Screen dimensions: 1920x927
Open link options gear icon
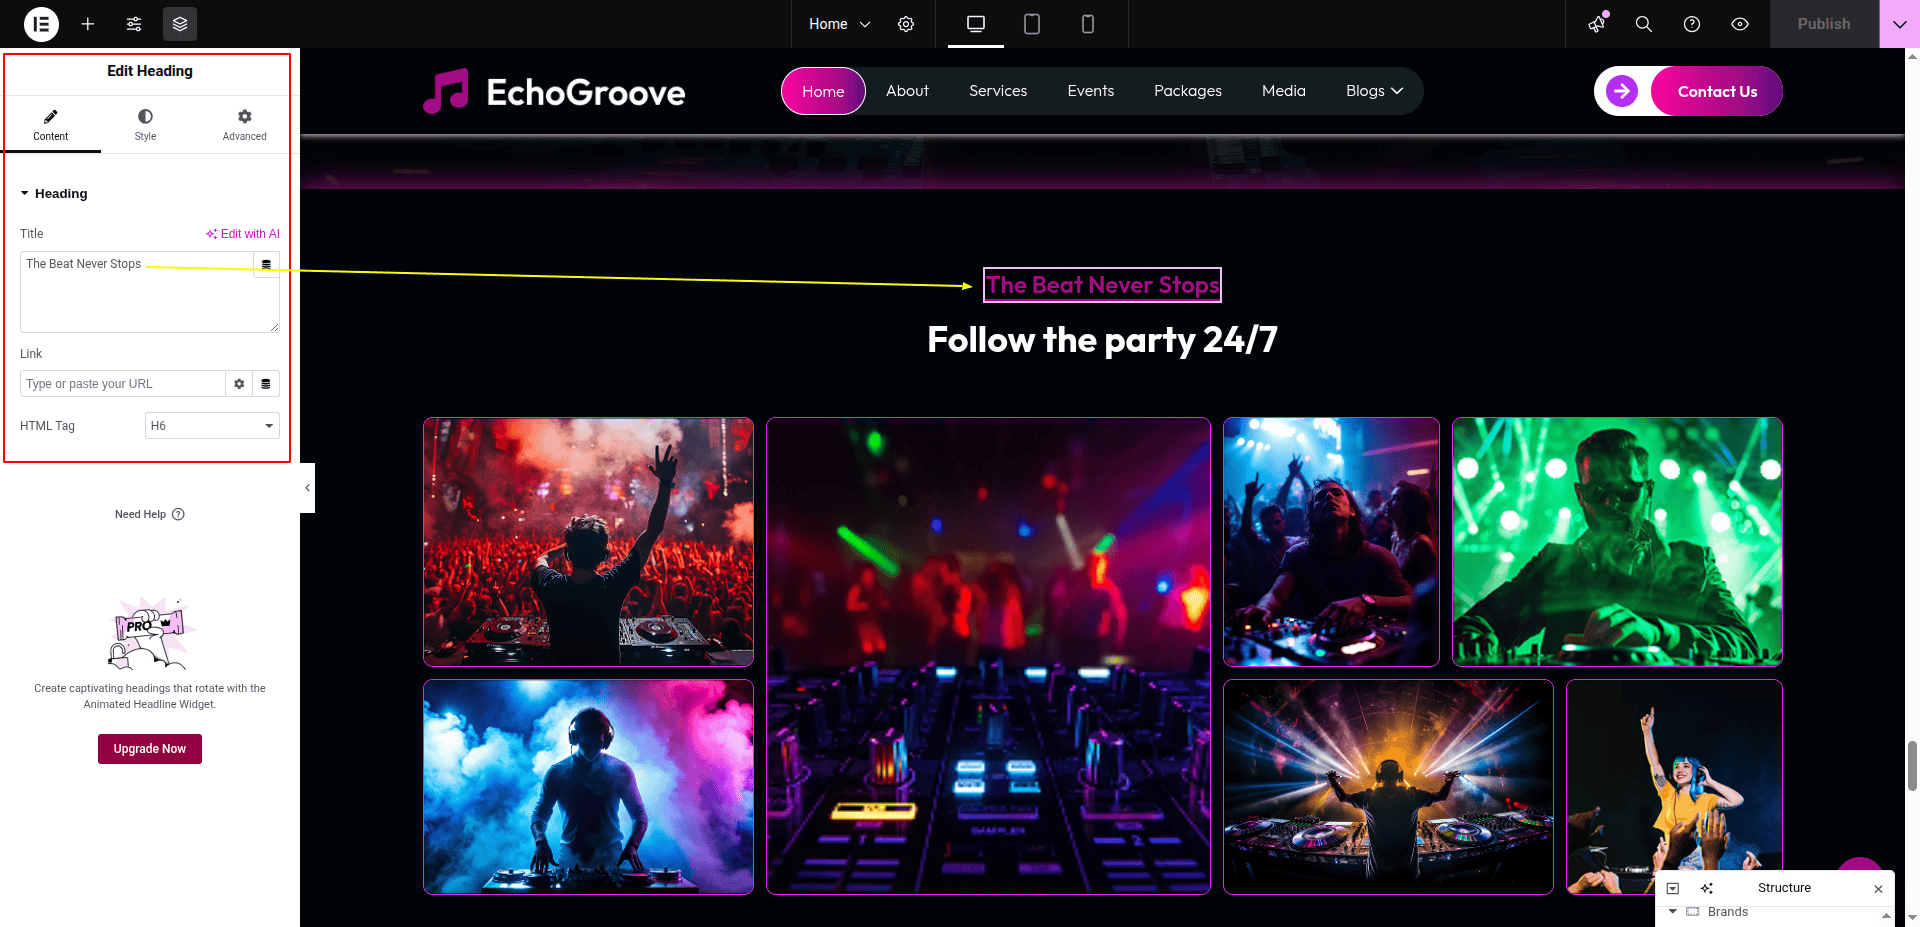(x=239, y=384)
